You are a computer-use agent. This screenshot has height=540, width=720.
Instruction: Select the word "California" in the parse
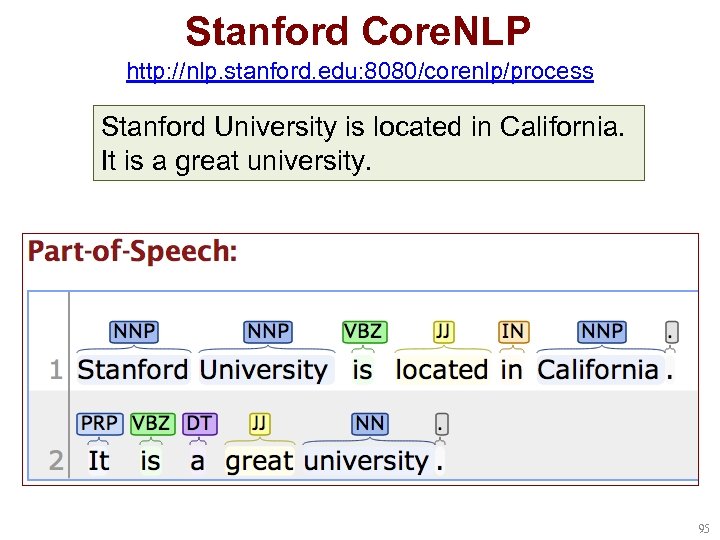point(599,370)
